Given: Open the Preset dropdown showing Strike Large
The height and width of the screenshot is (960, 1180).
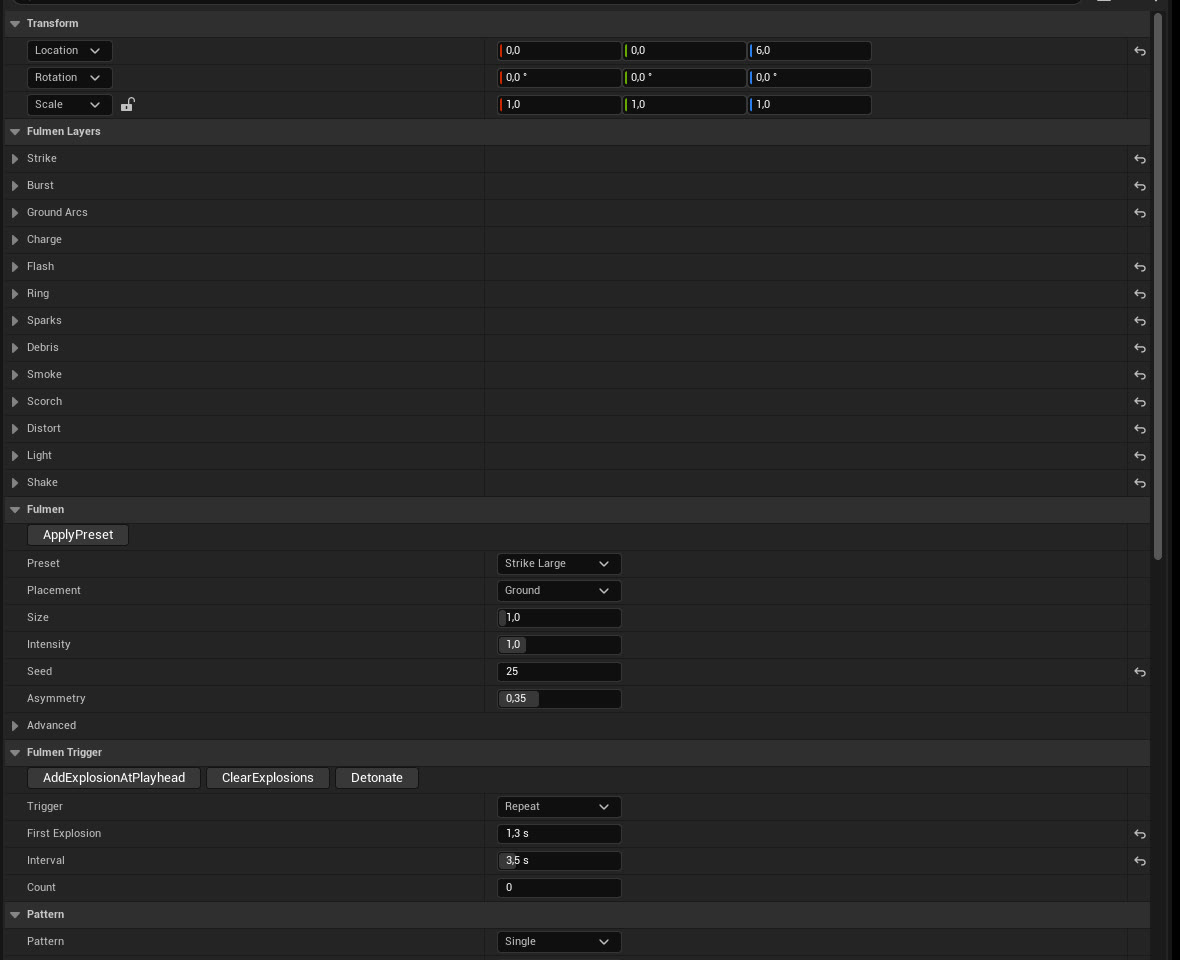Looking at the screenshot, I should coord(558,564).
